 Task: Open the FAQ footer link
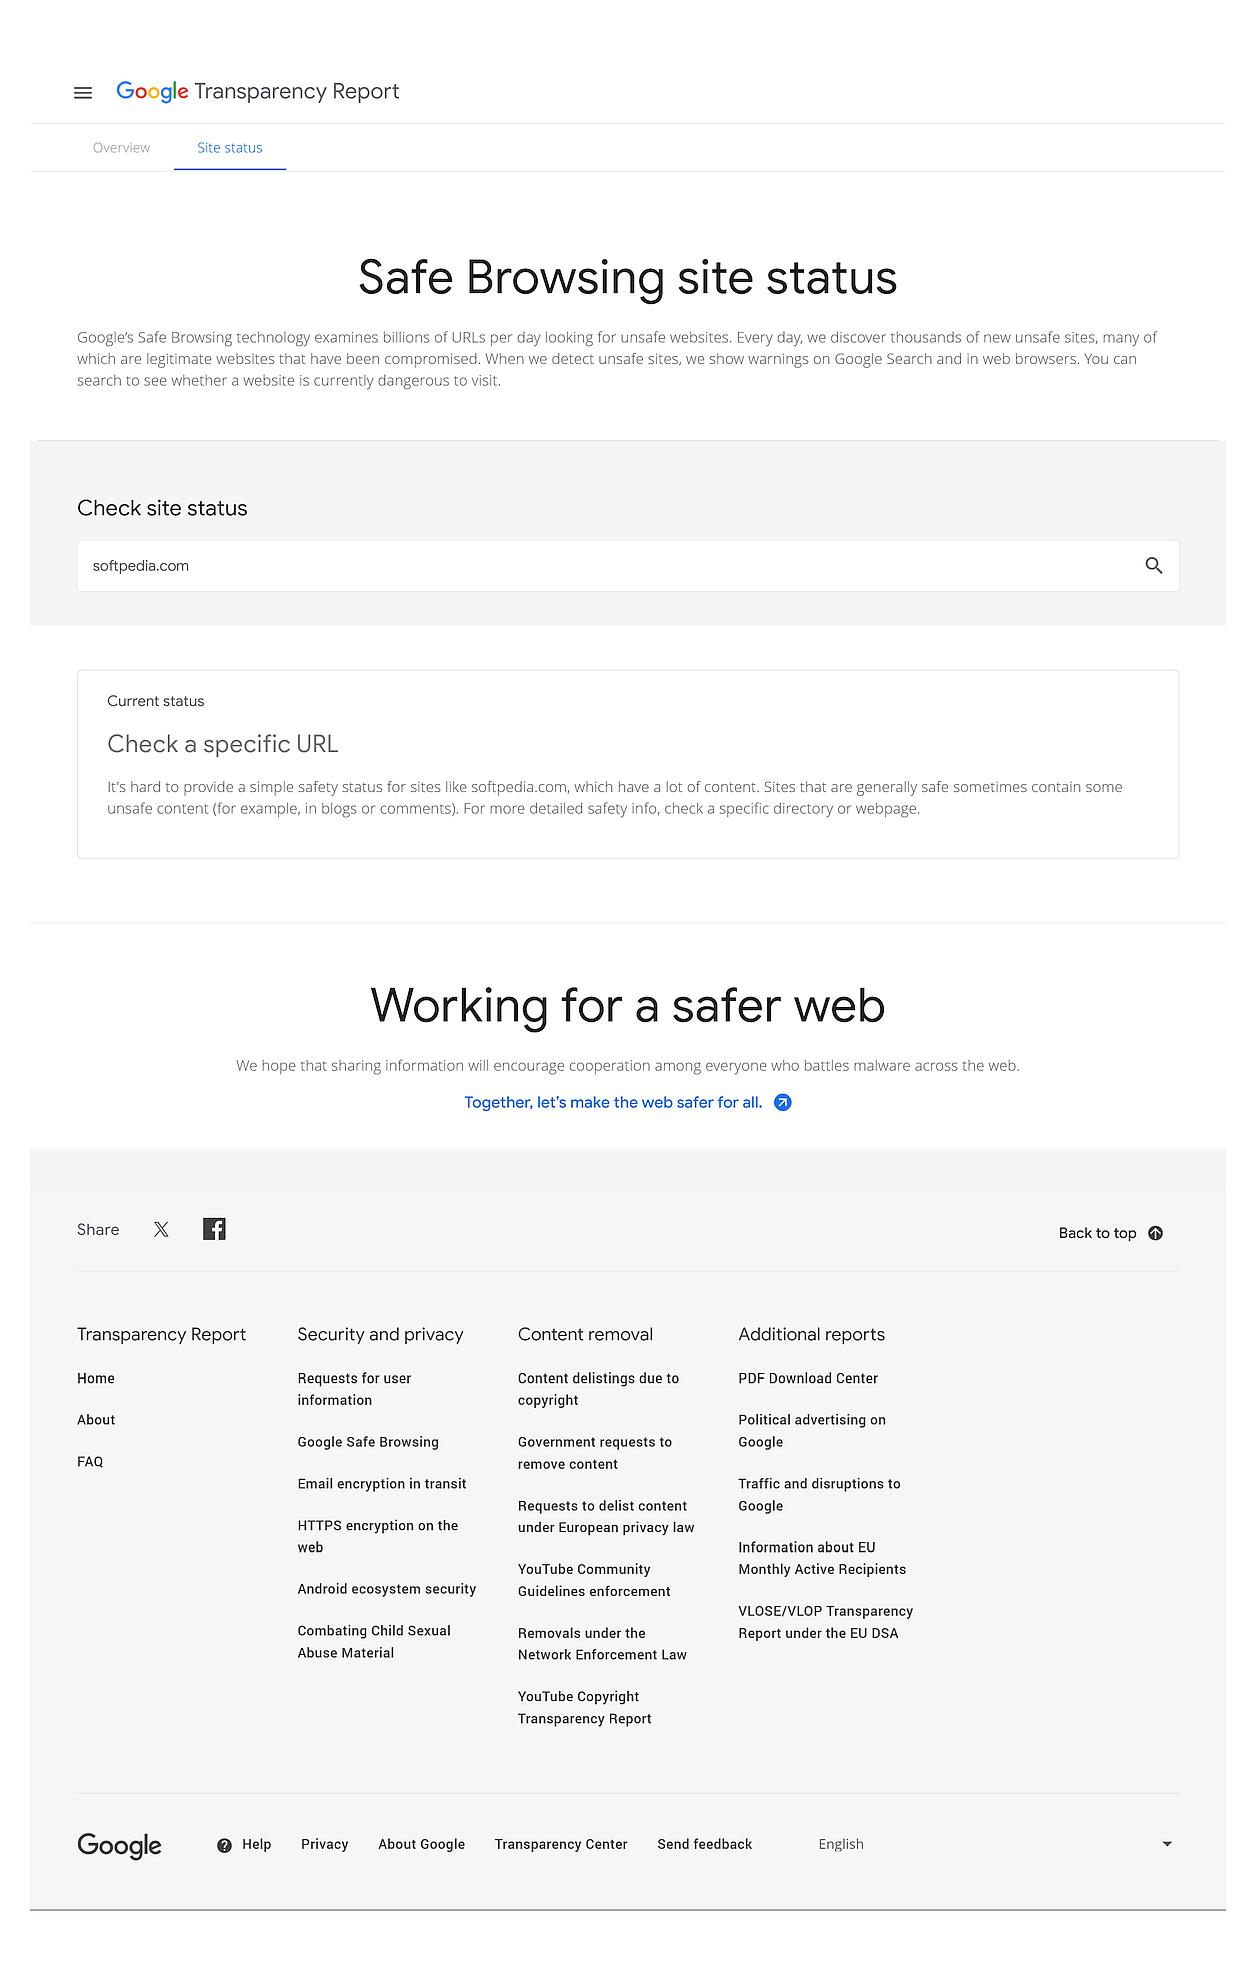[x=90, y=1462]
